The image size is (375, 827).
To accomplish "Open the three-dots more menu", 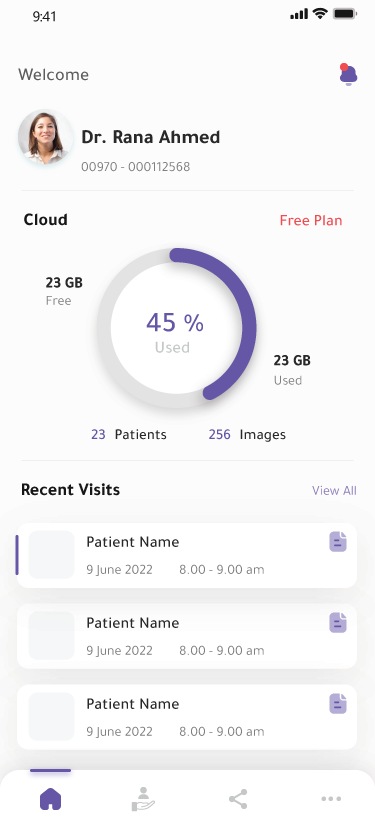I will click(331, 799).
